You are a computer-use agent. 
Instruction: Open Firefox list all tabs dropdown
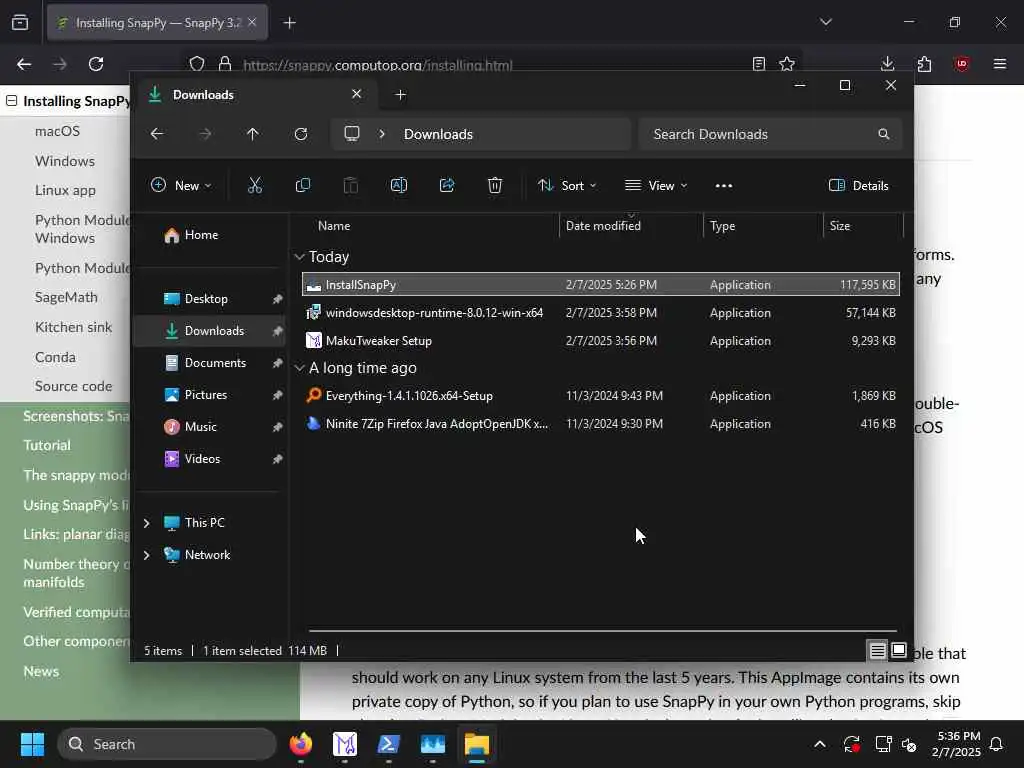825,22
